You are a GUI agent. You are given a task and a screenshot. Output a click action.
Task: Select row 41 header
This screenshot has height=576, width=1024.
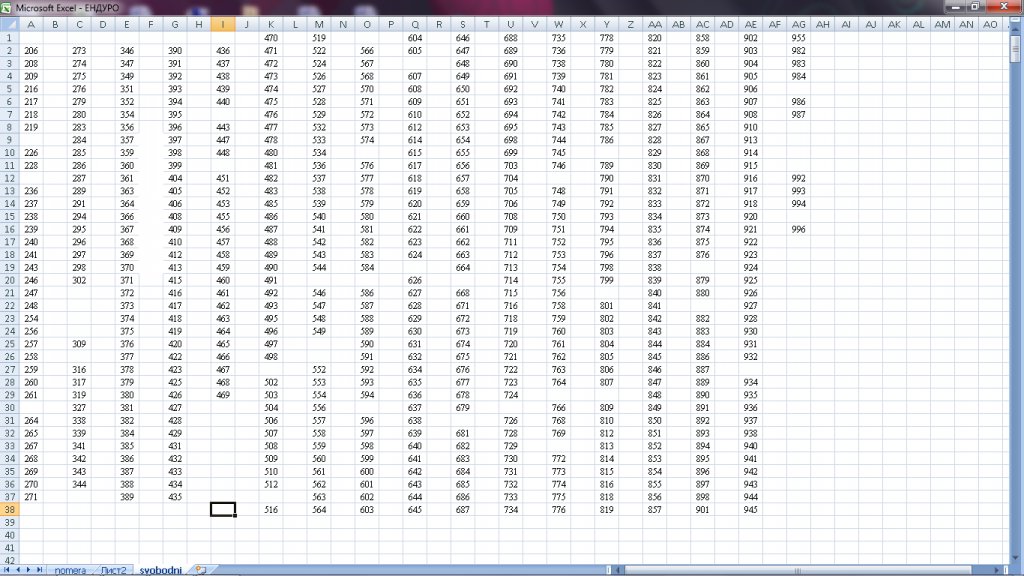pyautogui.click(x=9, y=548)
